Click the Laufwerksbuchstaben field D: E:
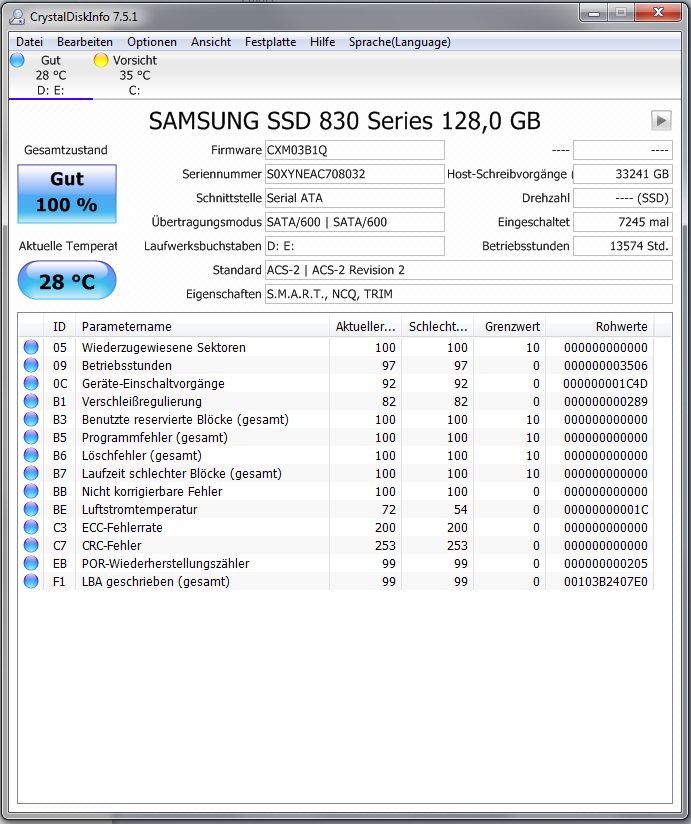Viewport: 691px width, 824px height. pos(355,246)
